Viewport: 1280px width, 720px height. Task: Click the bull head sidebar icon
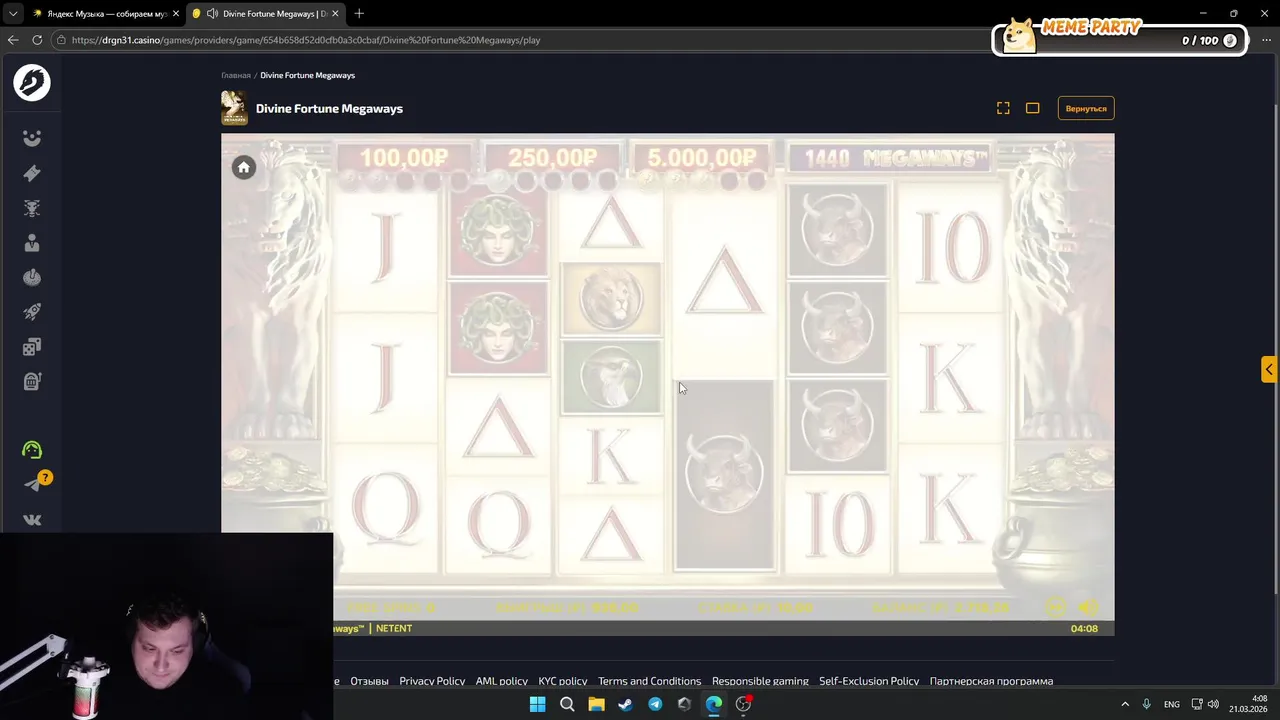pyautogui.click(x=32, y=208)
